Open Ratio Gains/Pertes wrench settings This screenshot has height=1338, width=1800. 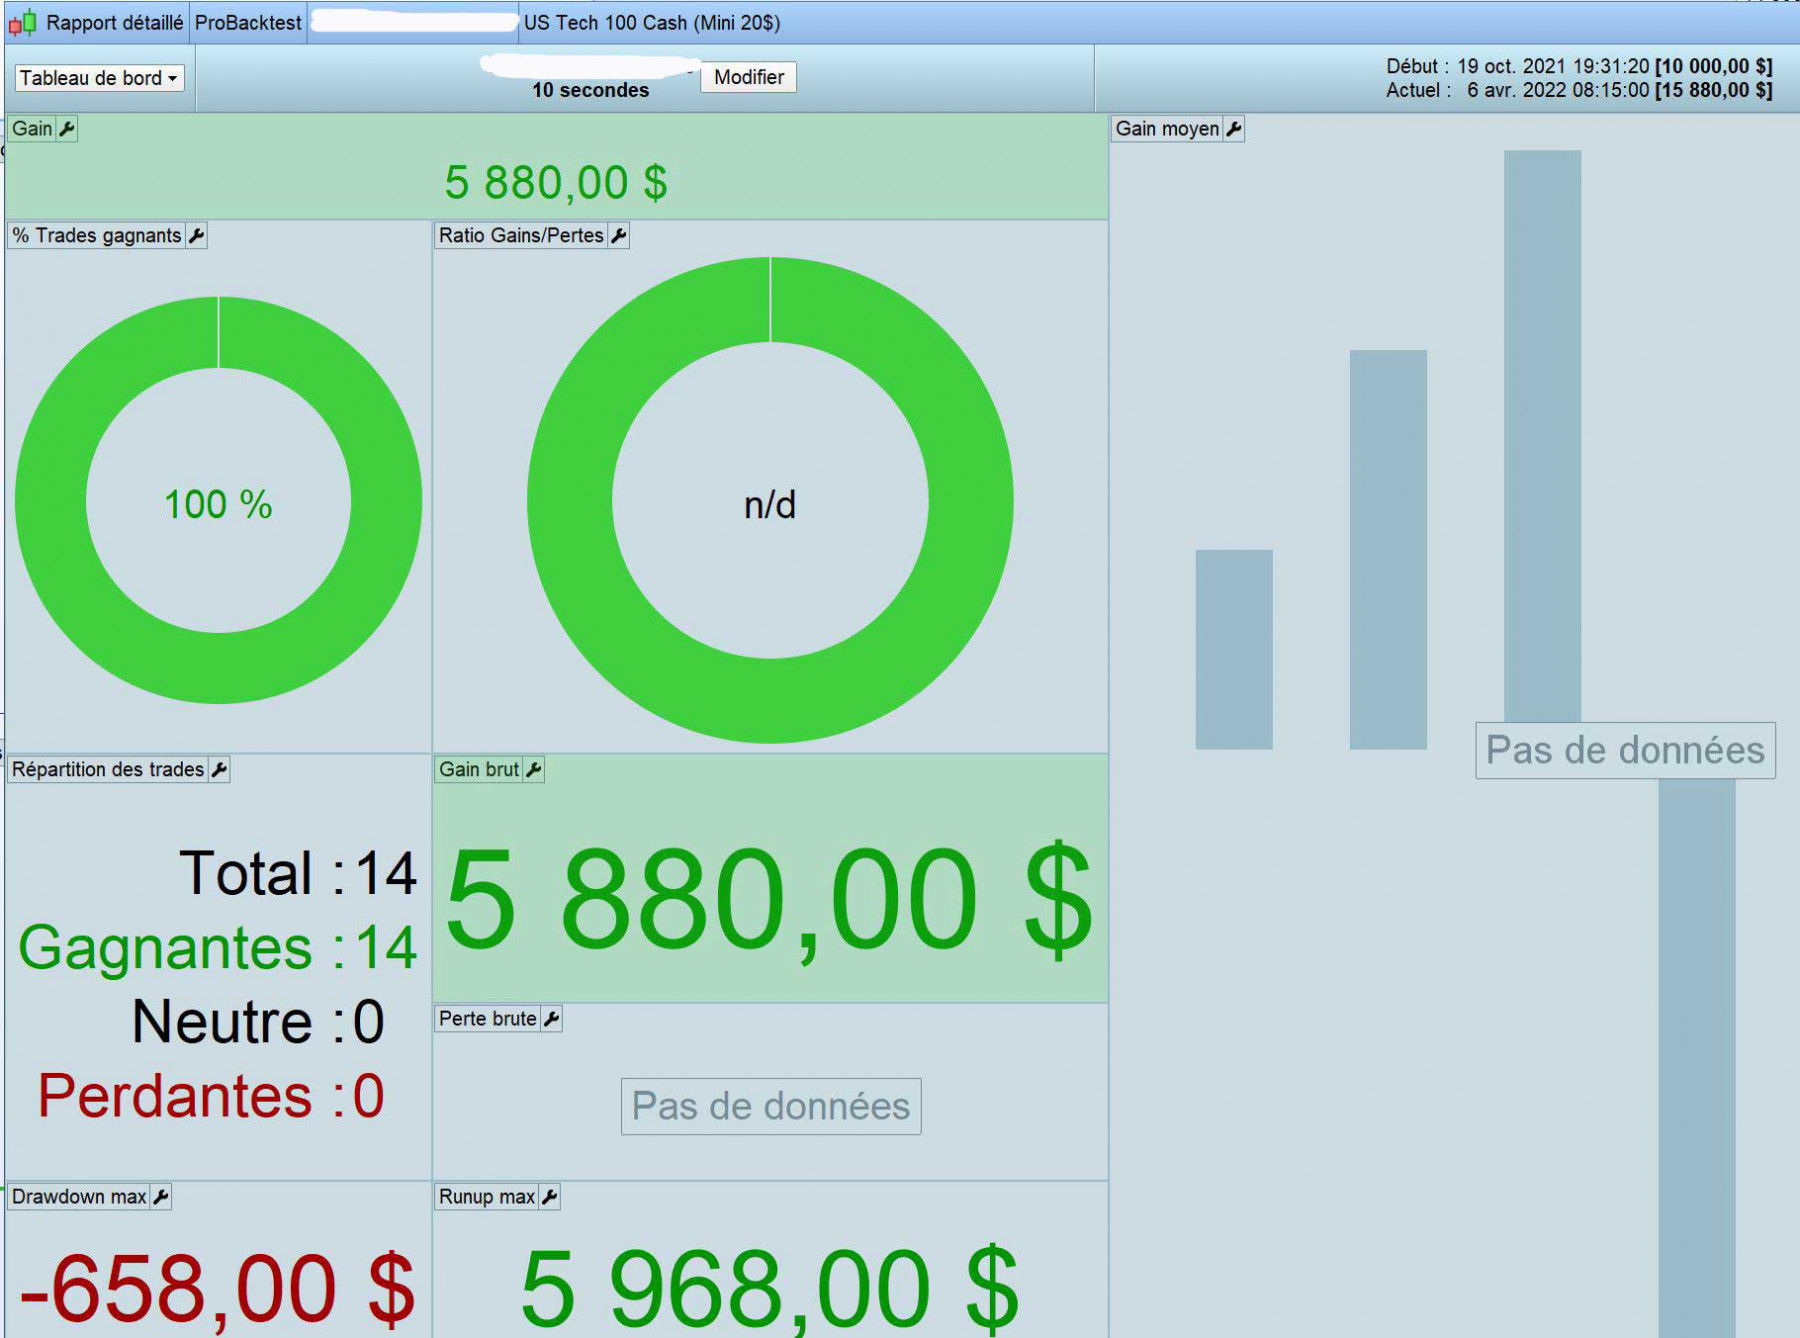point(619,236)
